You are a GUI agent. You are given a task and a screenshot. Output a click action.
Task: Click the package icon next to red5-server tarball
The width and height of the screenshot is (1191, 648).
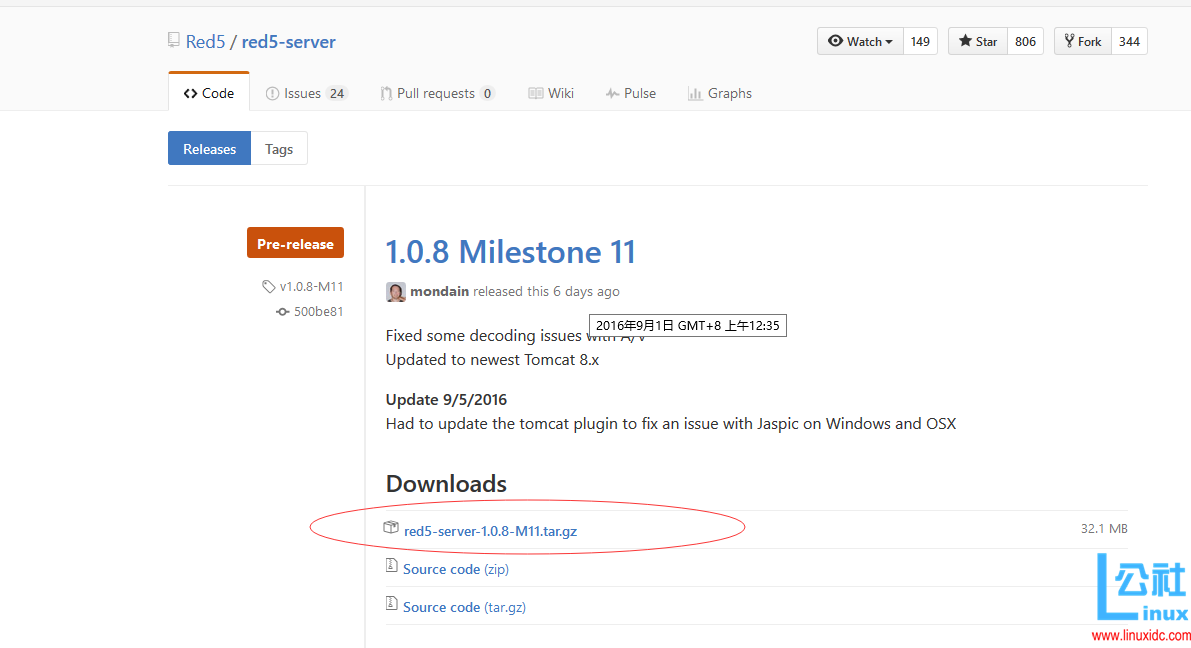coord(391,528)
